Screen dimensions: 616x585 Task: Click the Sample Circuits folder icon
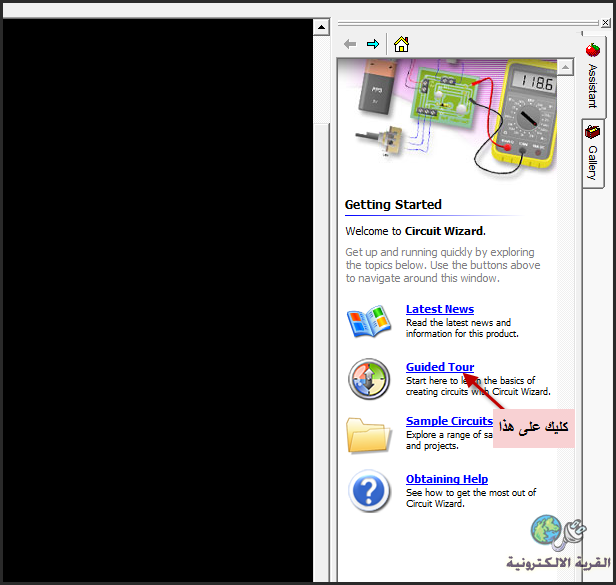pos(368,435)
